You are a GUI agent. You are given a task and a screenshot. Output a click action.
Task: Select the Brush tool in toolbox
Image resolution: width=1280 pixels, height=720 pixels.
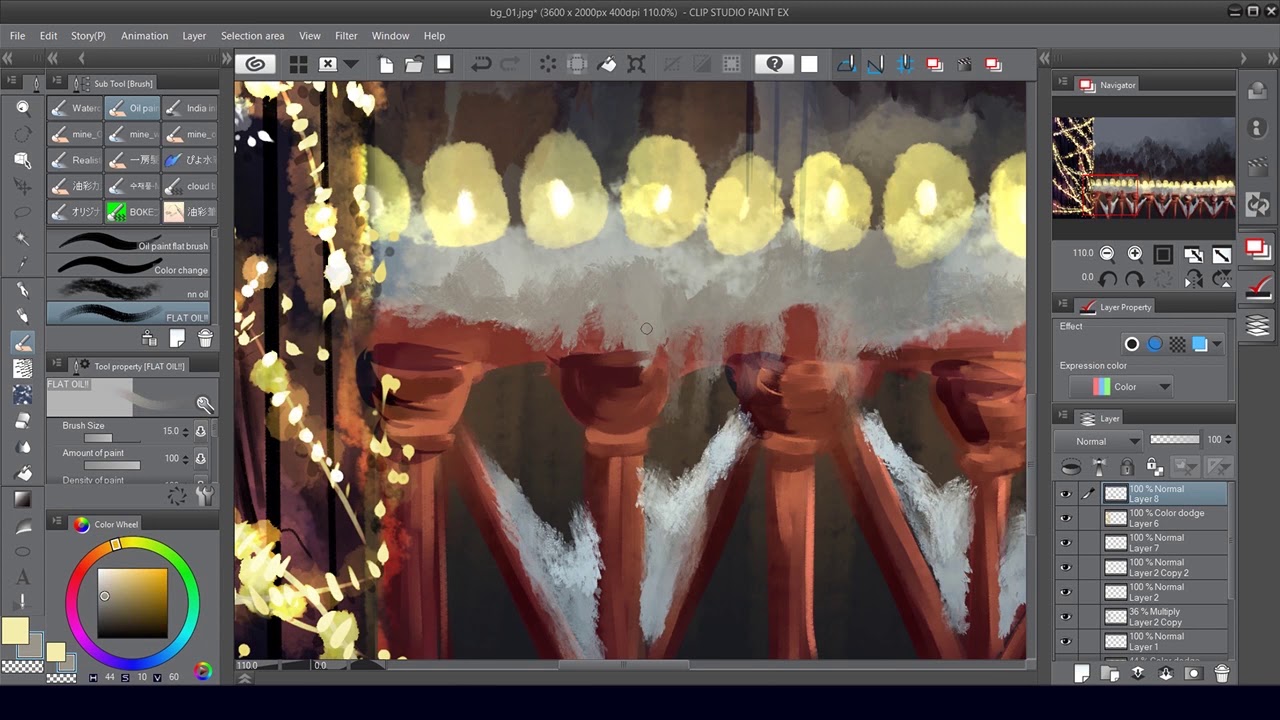point(23,343)
